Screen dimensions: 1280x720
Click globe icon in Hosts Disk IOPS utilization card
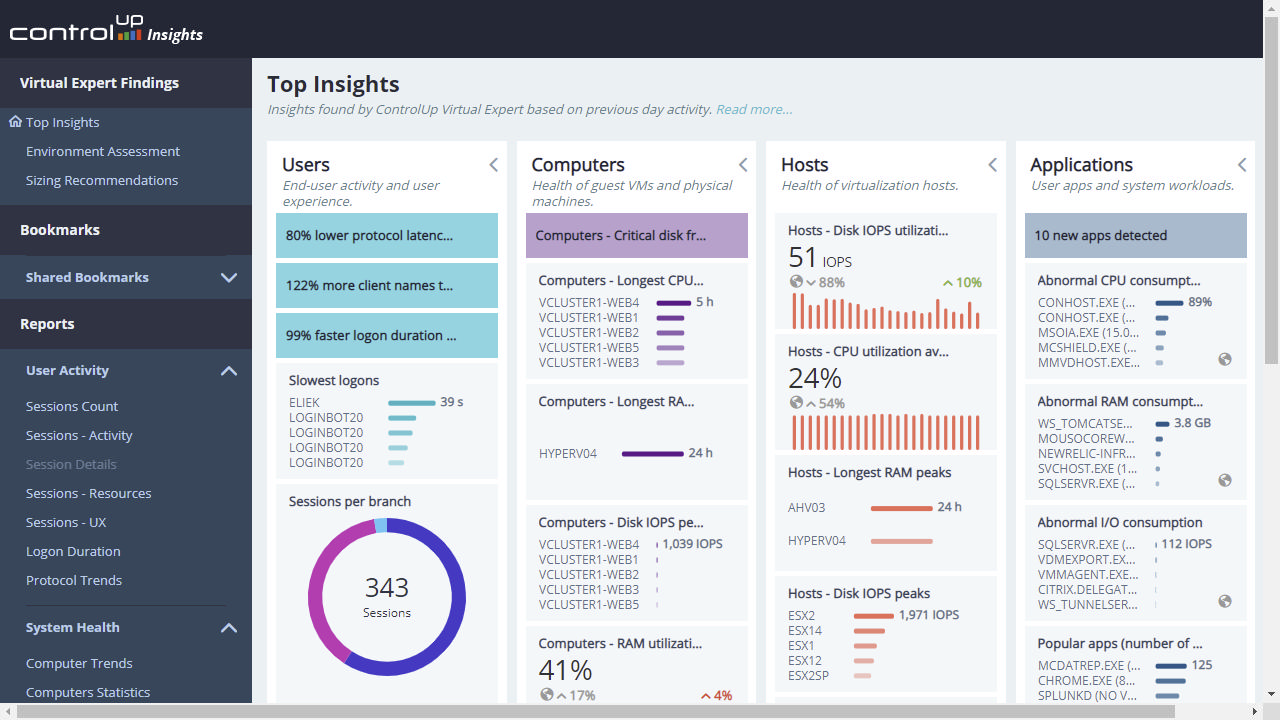tap(796, 282)
